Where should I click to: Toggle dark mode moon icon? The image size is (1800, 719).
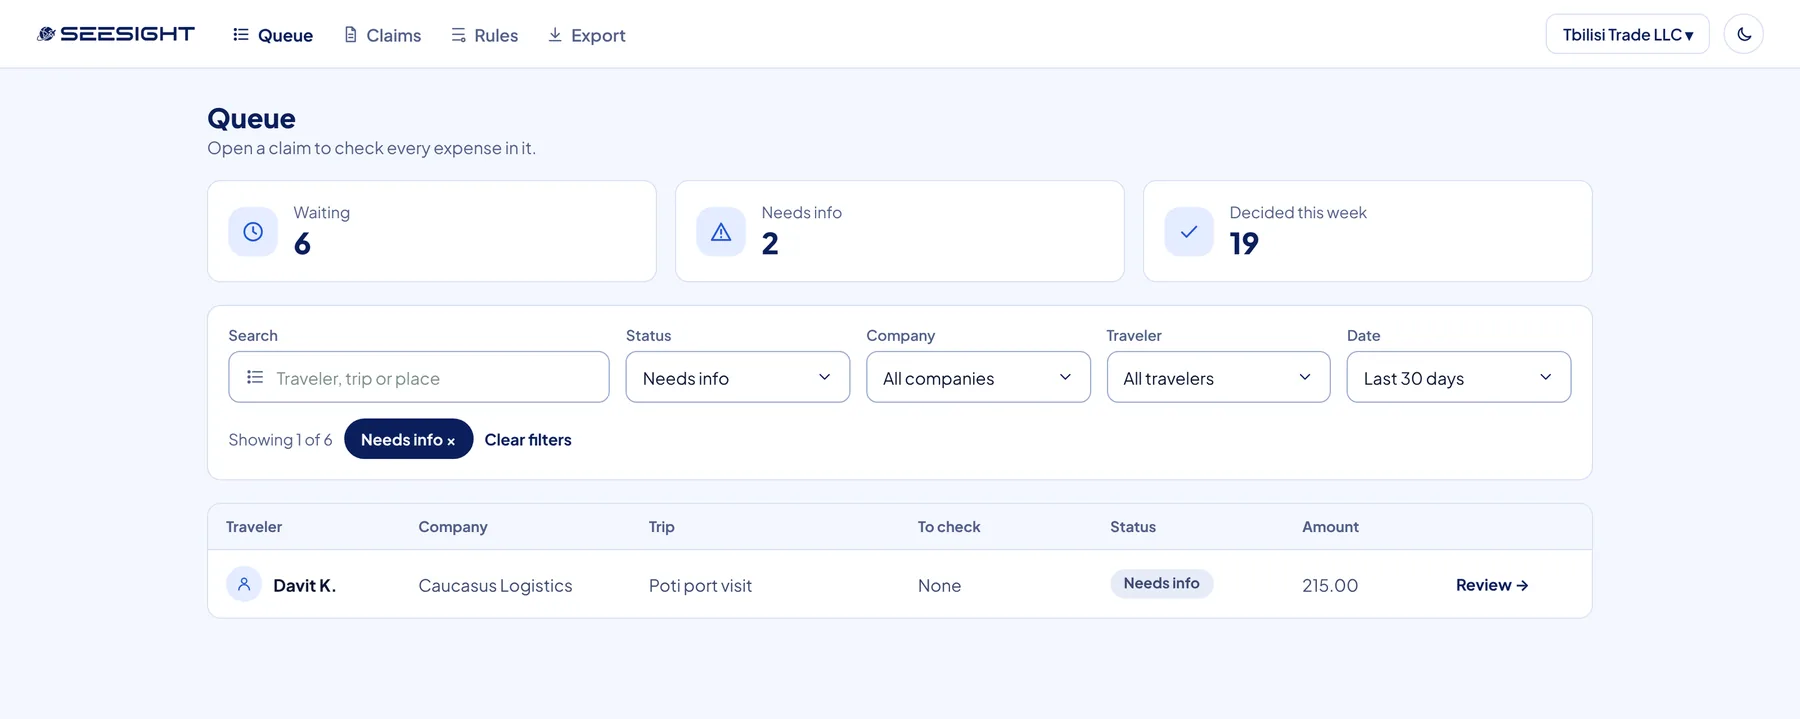(1744, 34)
